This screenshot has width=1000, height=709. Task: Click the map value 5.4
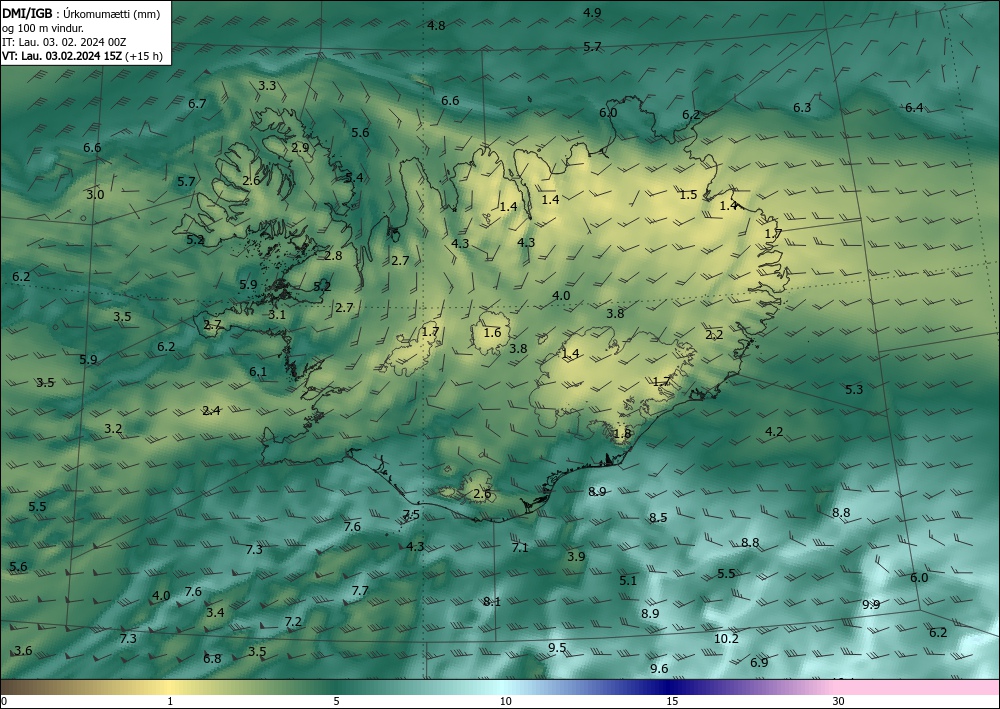(353, 177)
